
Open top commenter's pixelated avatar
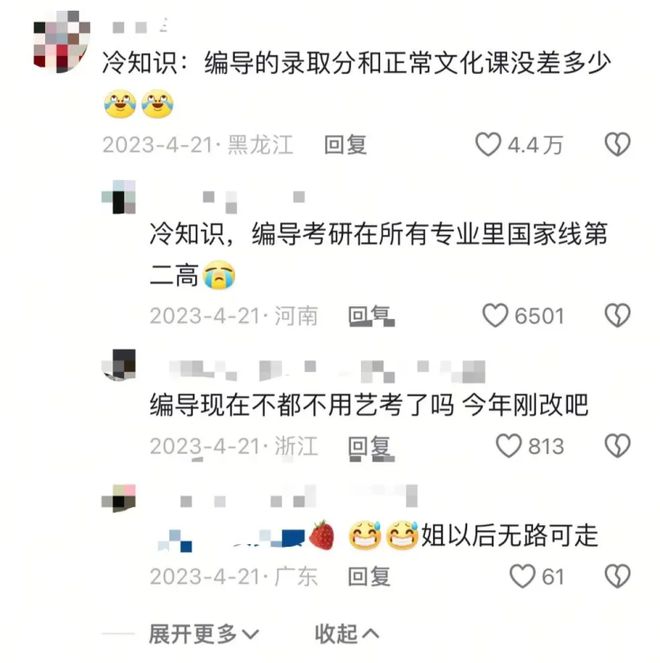click(x=62, y=41)
